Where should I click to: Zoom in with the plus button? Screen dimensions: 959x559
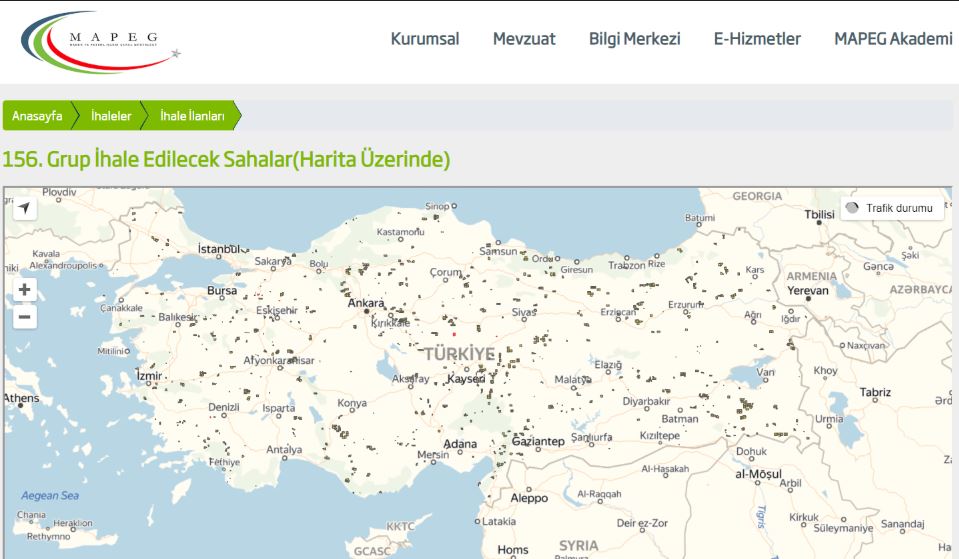[24, 291]
